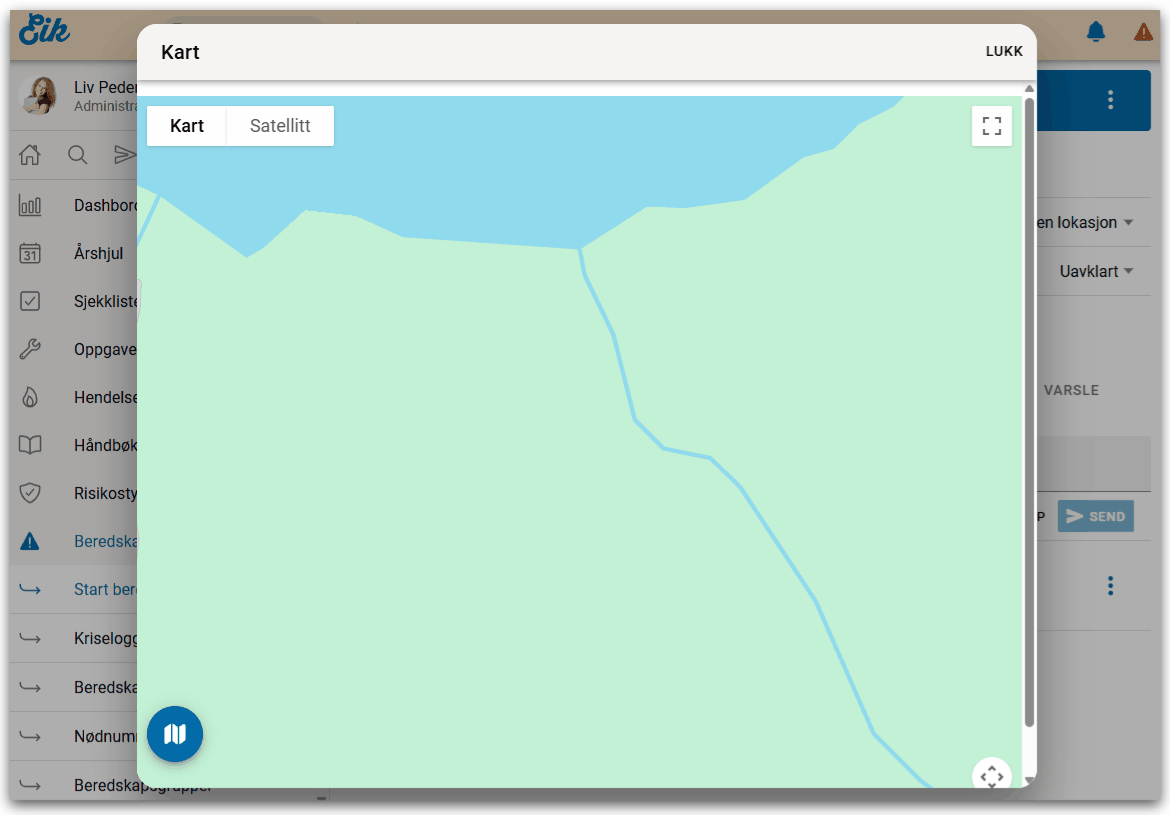Open the home icon in sidebar
1170x815 pixels.
click(30, 154)
